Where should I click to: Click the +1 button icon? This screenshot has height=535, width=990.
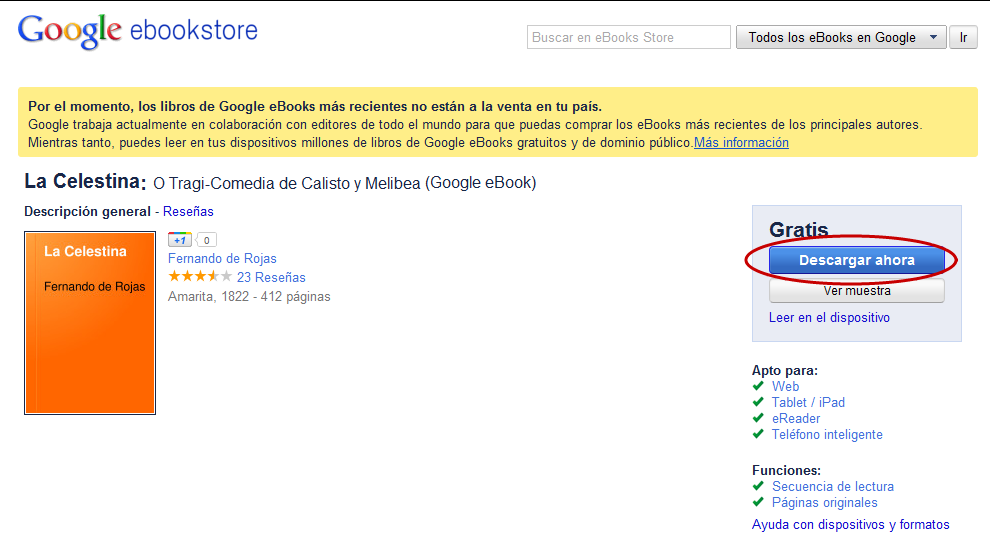pos(180,240)
